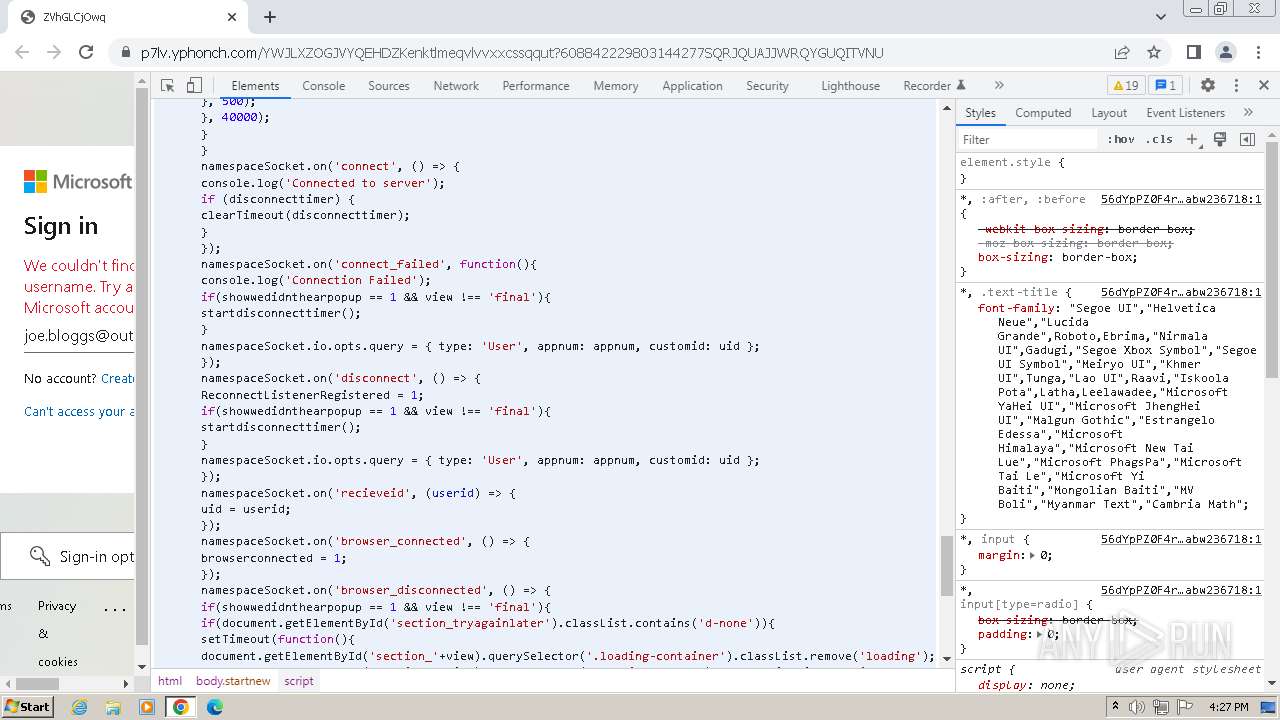Expand the padding property triangle

coord(1041,634)
